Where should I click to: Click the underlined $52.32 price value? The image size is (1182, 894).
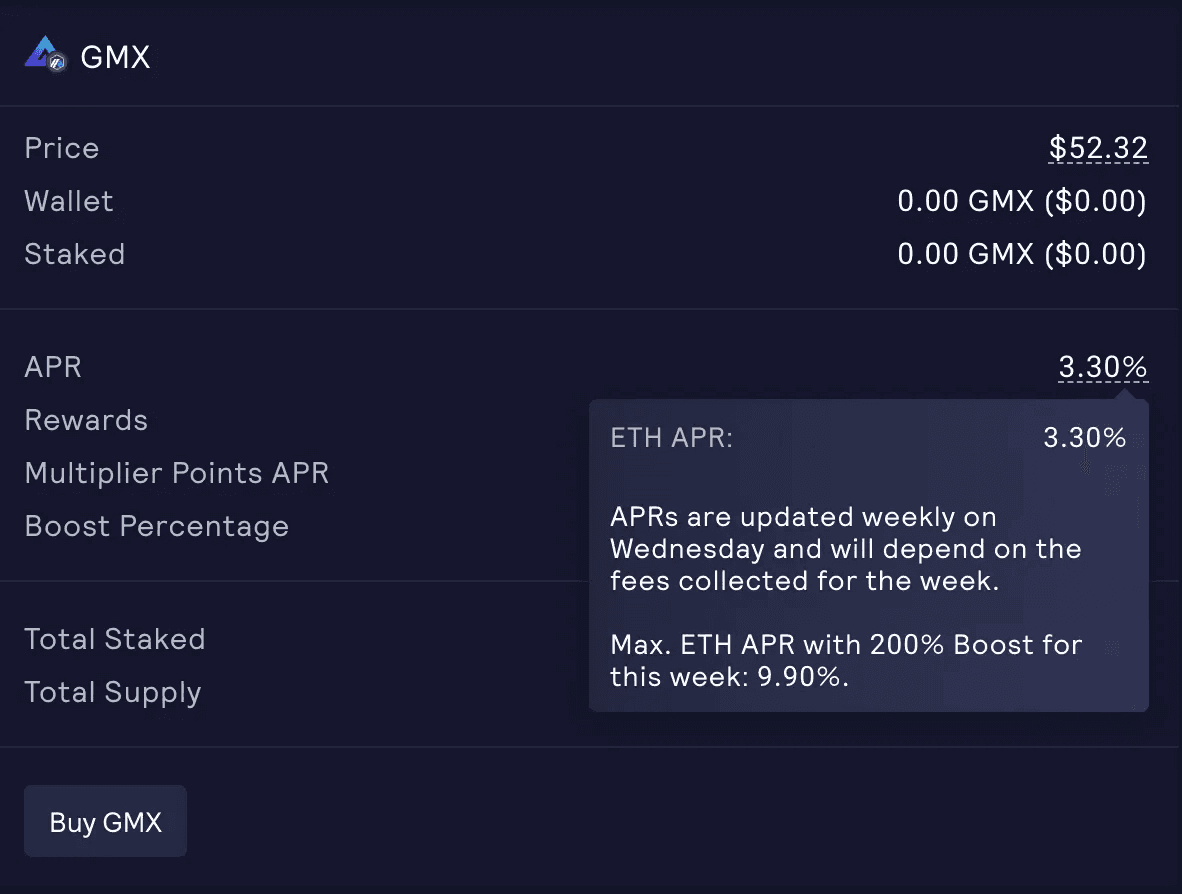1098,148
